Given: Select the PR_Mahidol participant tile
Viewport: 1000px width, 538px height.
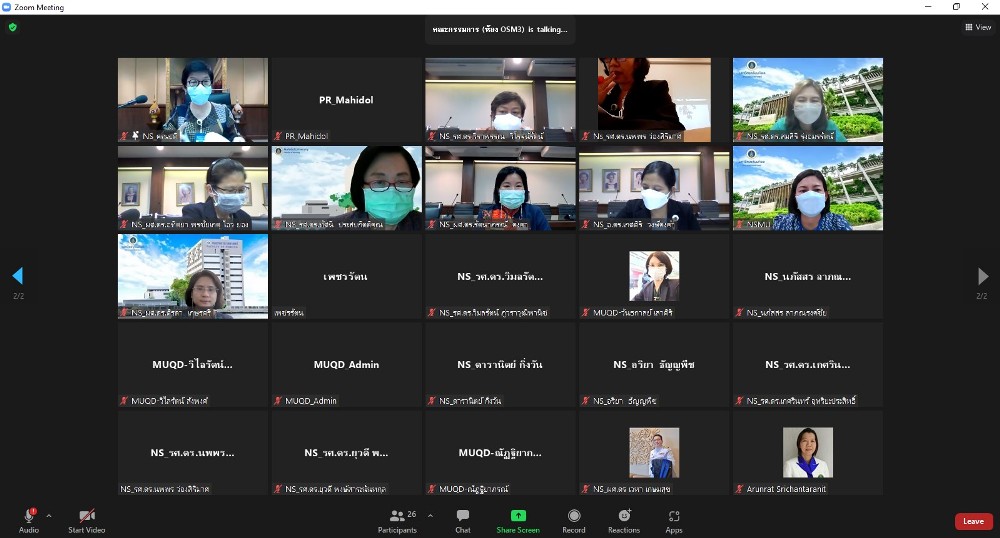Looking at the screenshot, I should (x=347, y=100).
